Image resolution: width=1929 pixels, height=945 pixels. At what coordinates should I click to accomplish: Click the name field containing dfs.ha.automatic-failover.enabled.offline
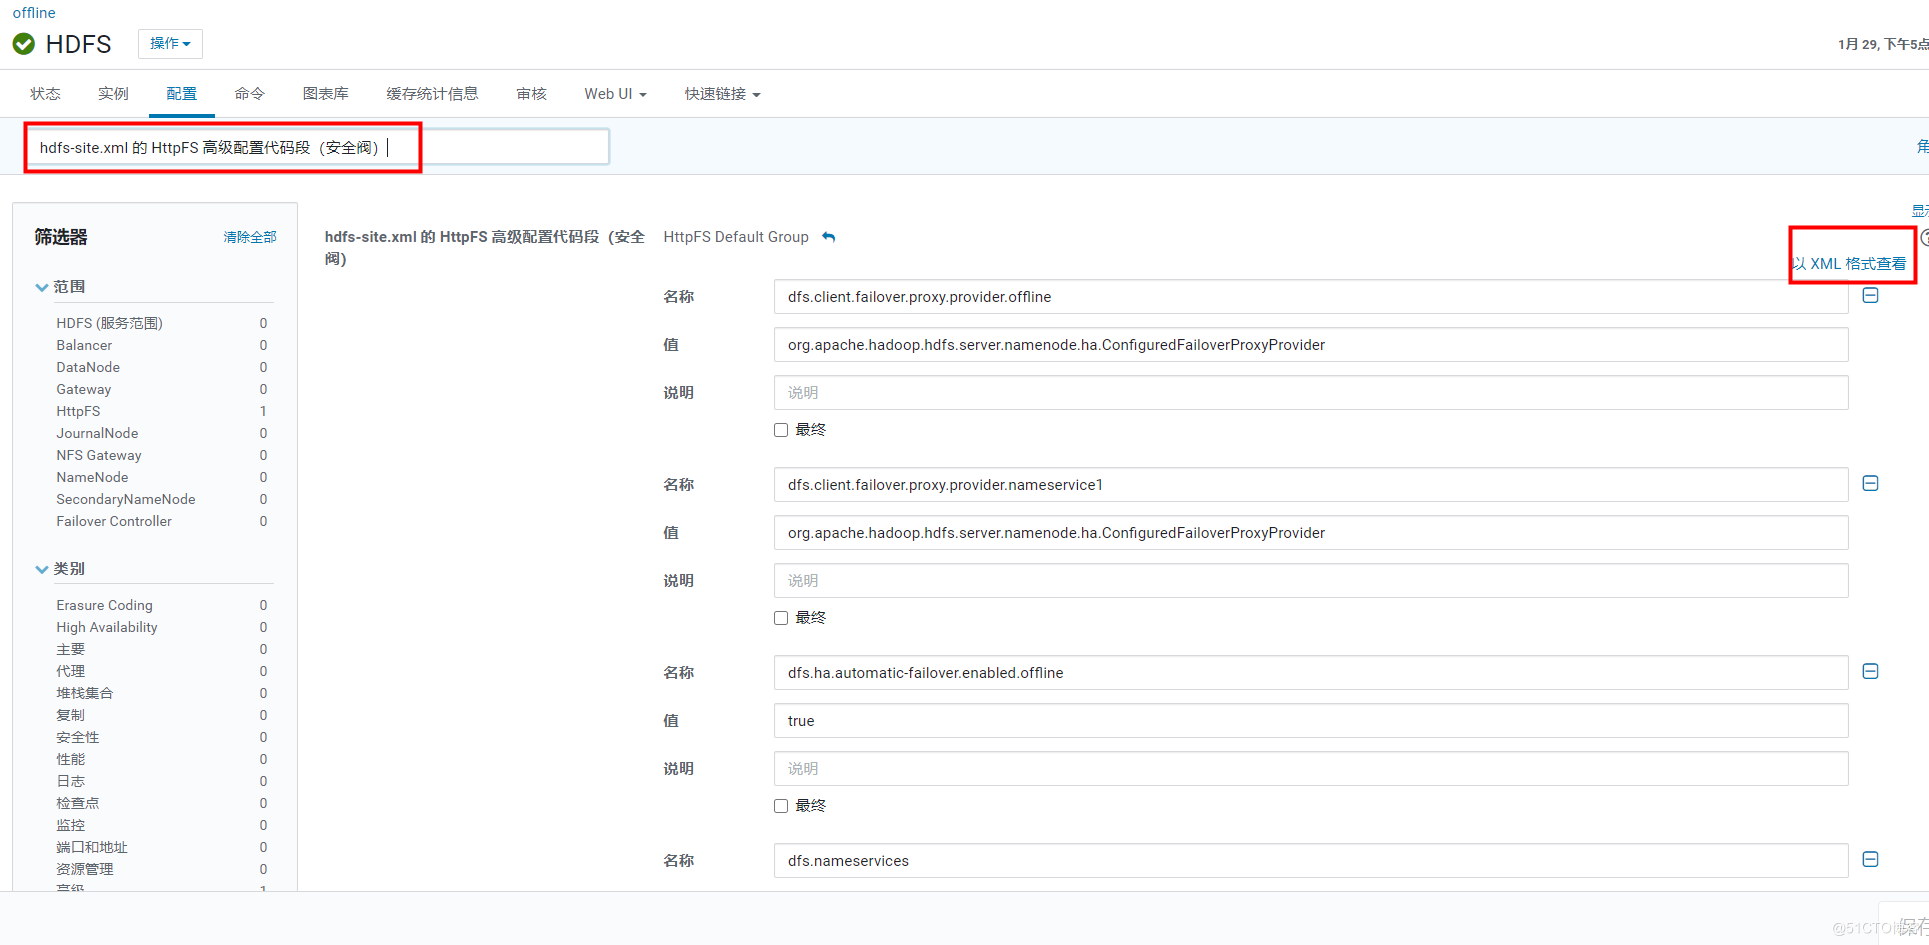point(1311,673)
